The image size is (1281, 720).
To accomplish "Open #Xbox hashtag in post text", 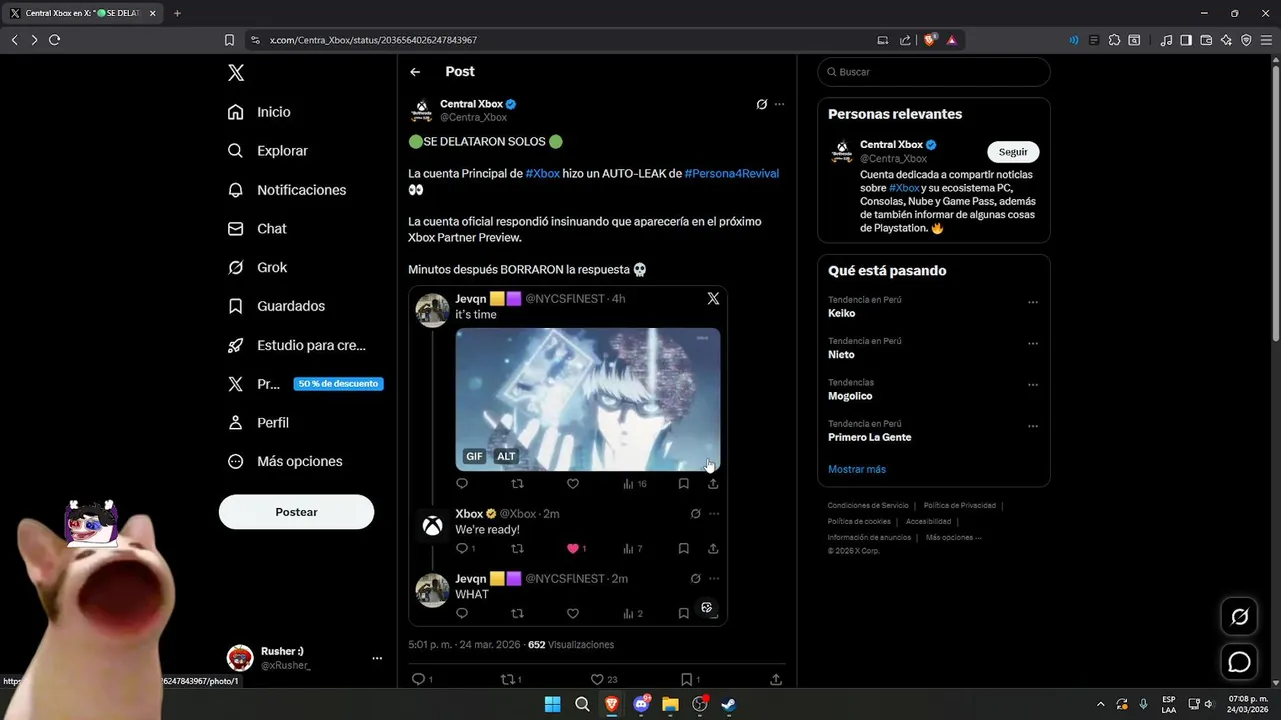I will [542, 173].
